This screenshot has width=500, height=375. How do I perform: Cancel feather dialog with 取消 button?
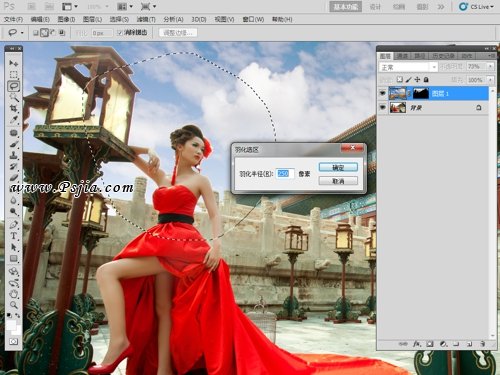[338, 181]
